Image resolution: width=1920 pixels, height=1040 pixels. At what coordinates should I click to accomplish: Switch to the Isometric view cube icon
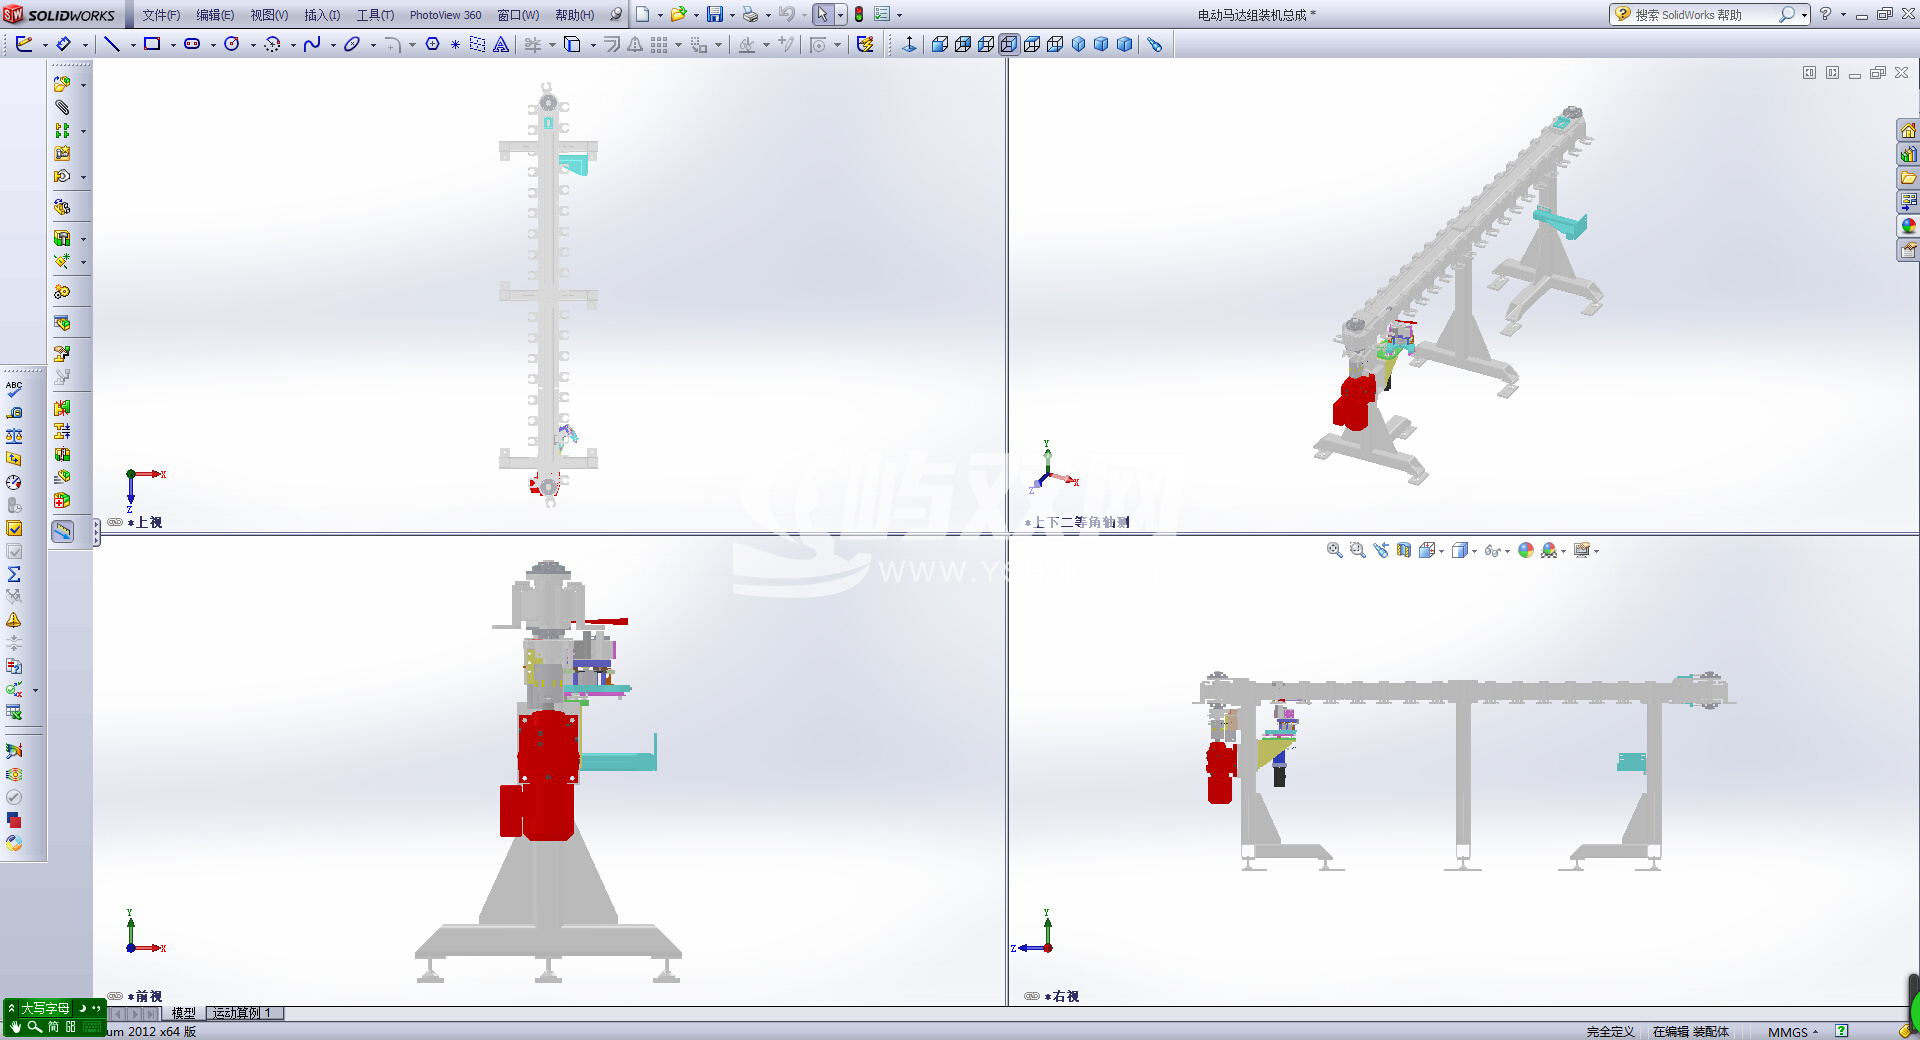1078,44
